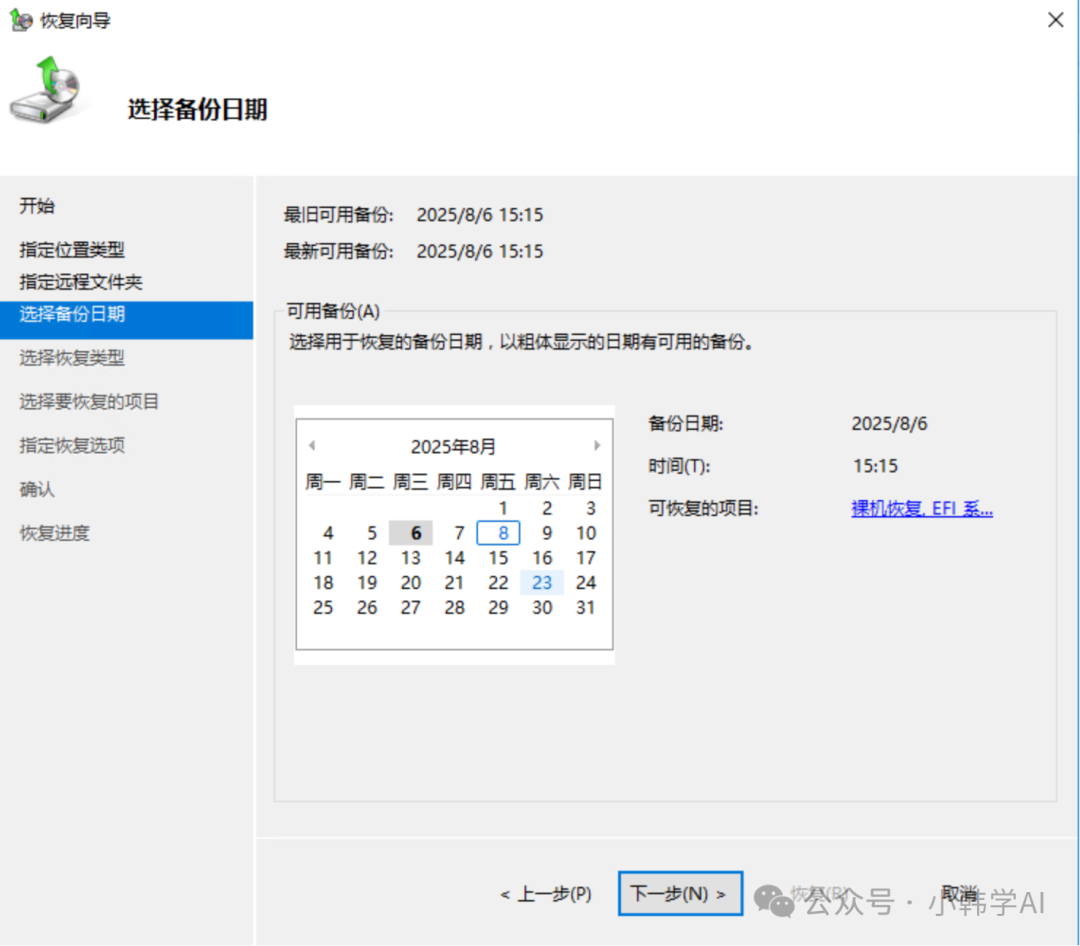Select the highlighted 选择备份日期 step
This screenshot has height=946, width=1080.
[x=72, y=314]
